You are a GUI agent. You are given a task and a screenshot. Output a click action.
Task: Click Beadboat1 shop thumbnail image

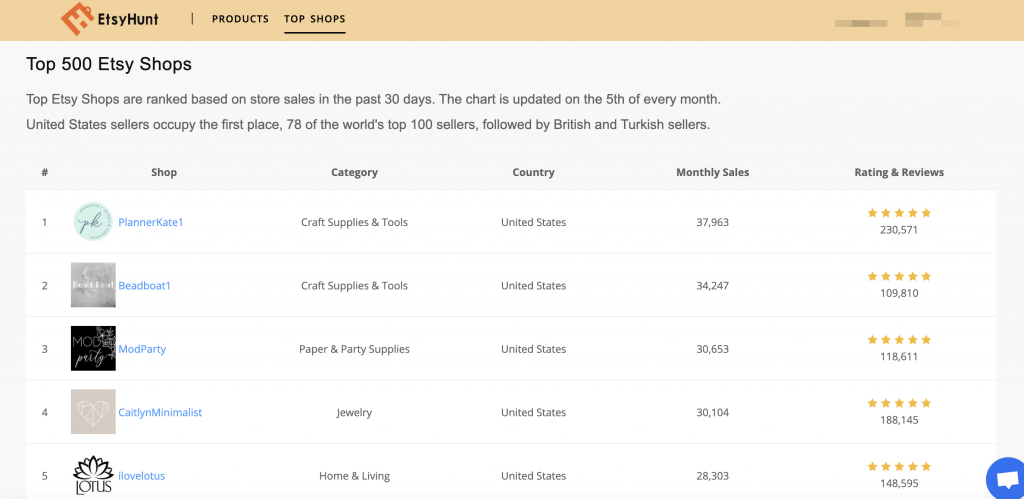[93, 285]
